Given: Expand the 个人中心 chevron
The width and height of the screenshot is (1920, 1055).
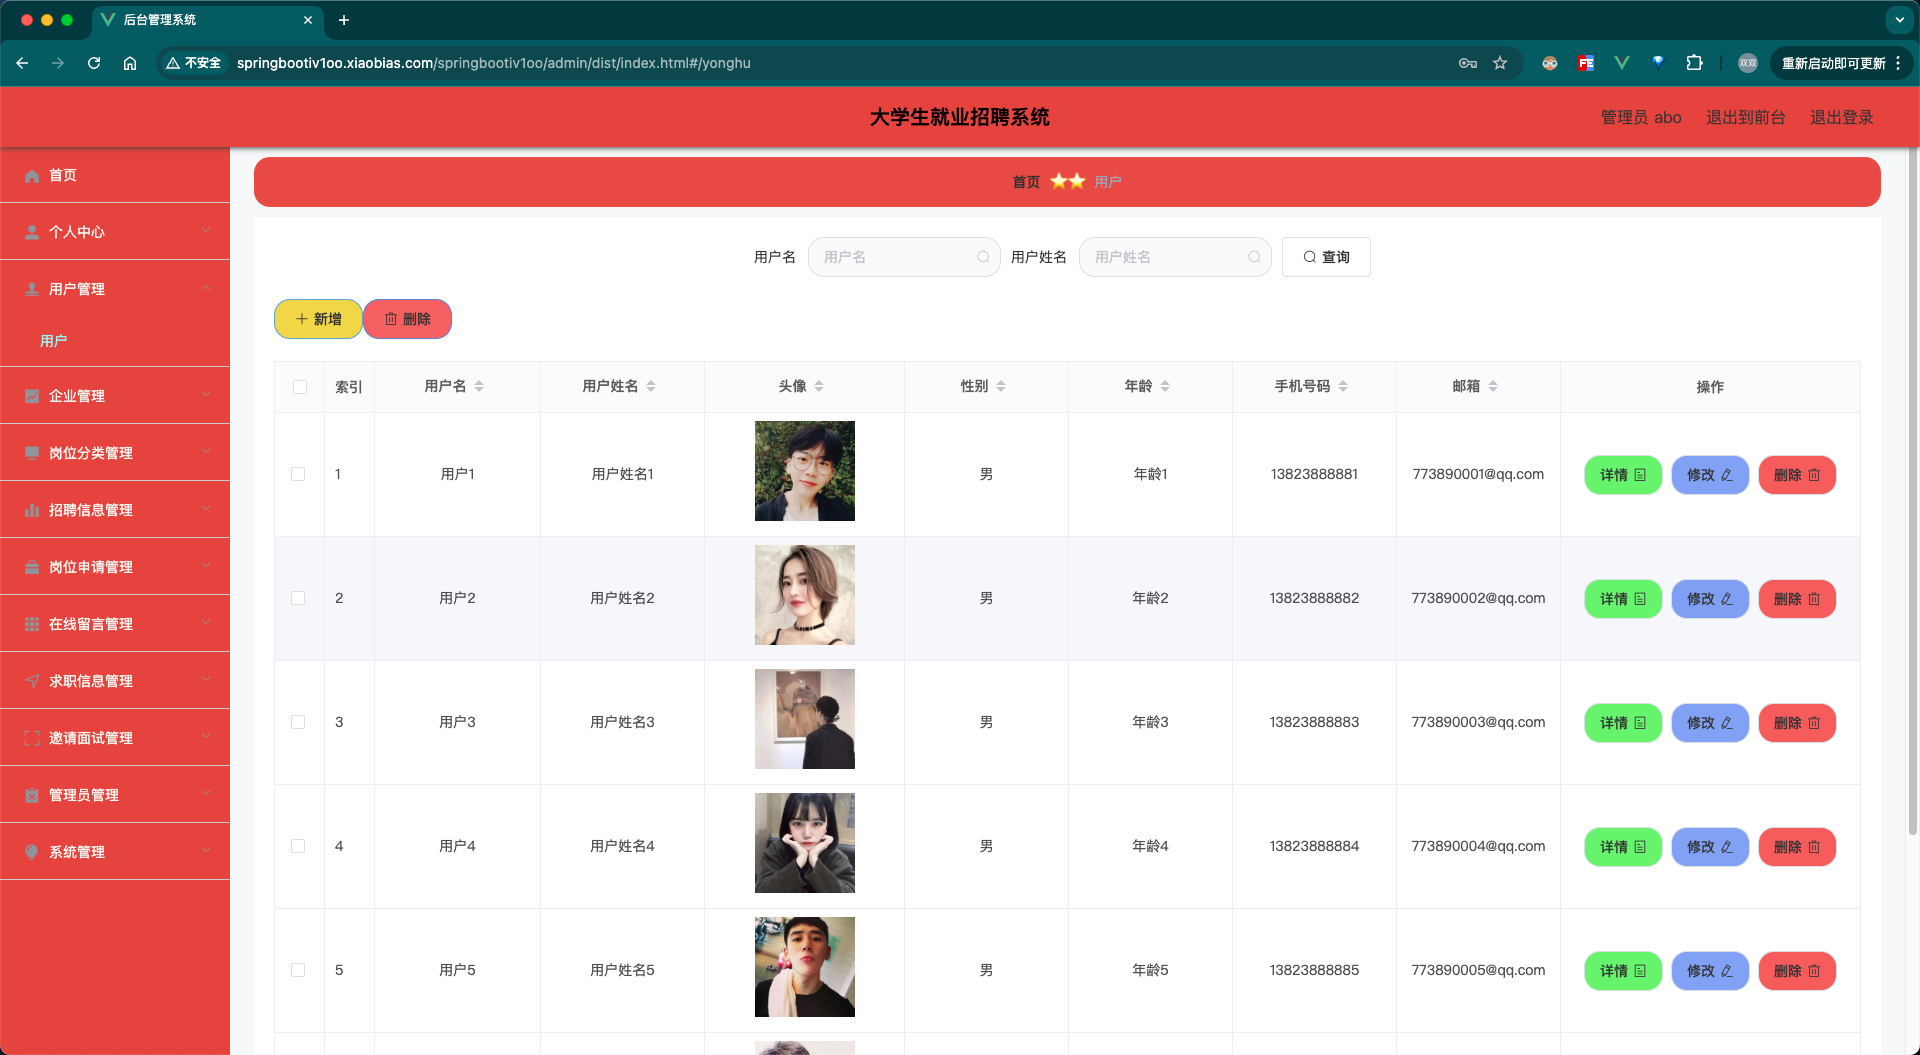Looking at the screenshot, I should point(206,231).
